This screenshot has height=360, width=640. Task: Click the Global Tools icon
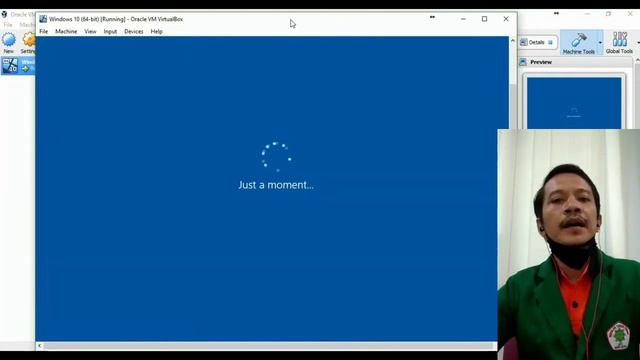[x=619, y=40]
